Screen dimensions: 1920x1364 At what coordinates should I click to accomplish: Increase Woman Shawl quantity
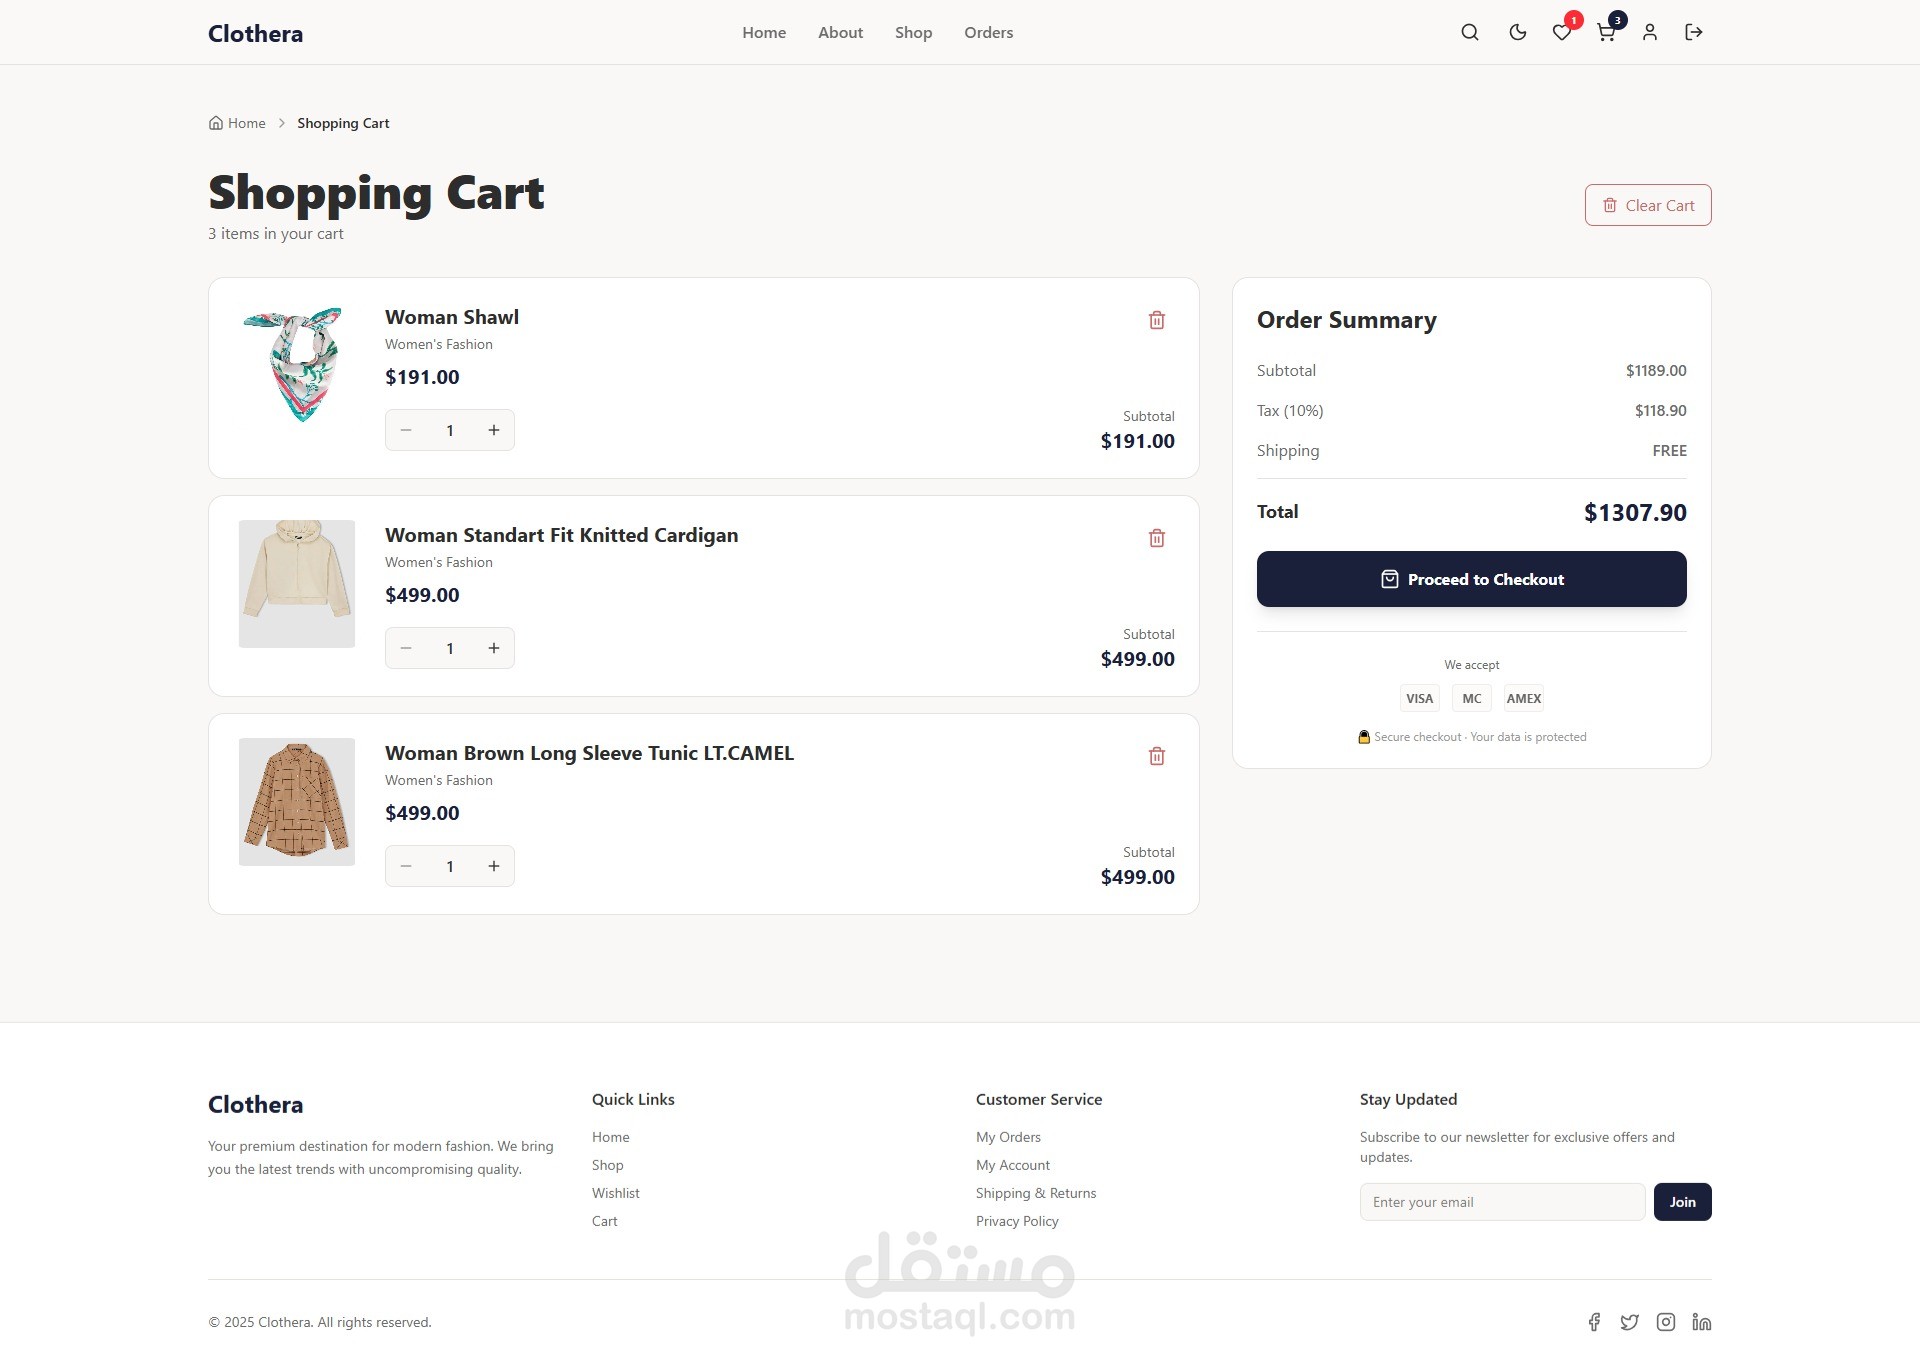pyautogui.click(x=493, y=430)
